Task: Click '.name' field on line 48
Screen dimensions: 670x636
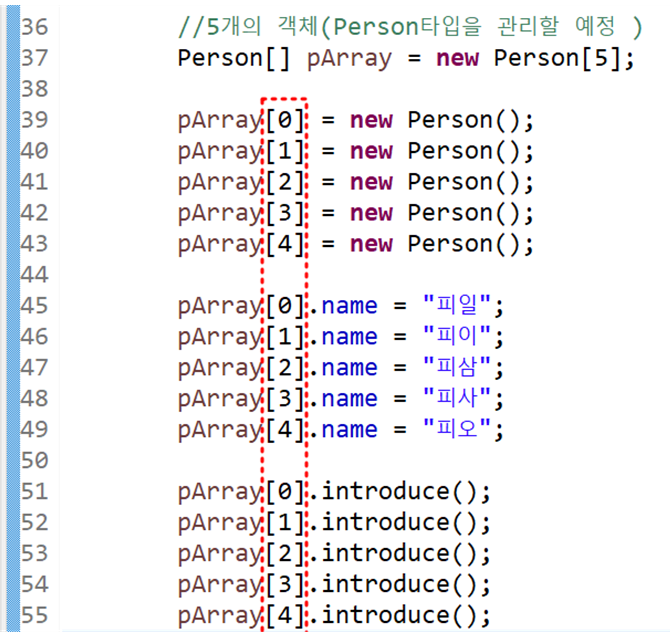Action: (x=344, y=399)
